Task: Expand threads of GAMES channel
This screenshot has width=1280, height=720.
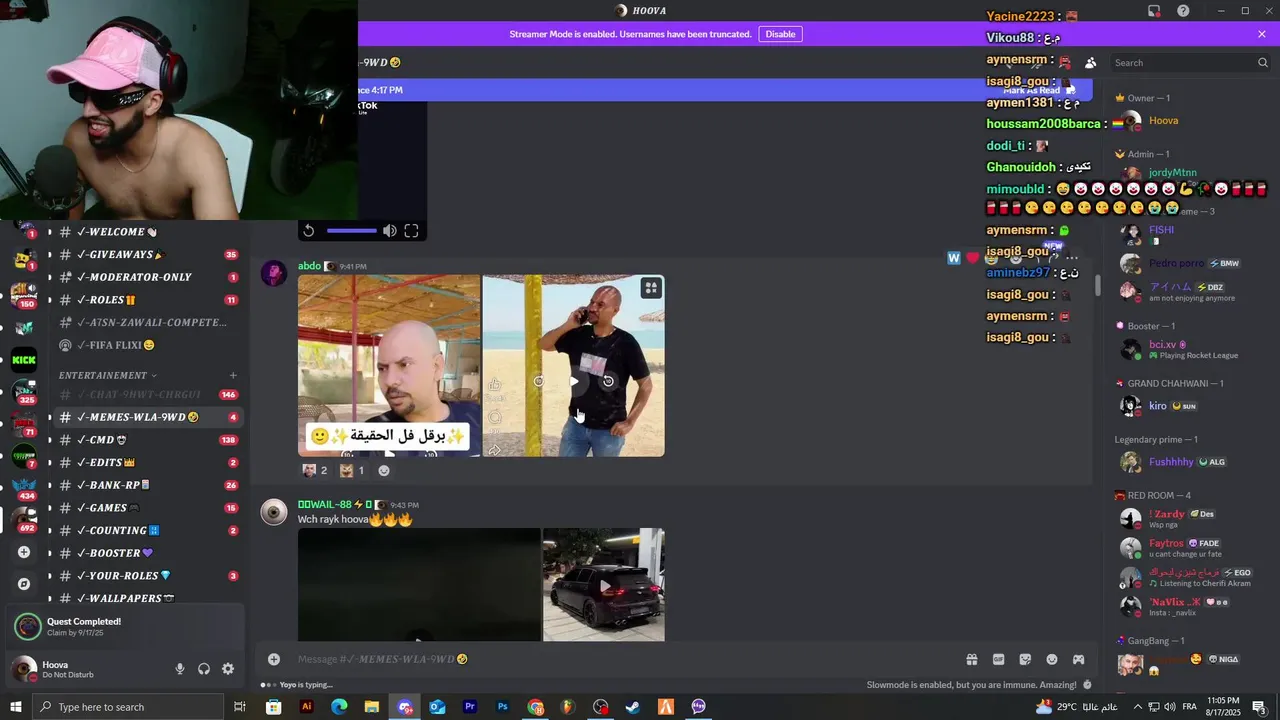Action: point(50,508)
